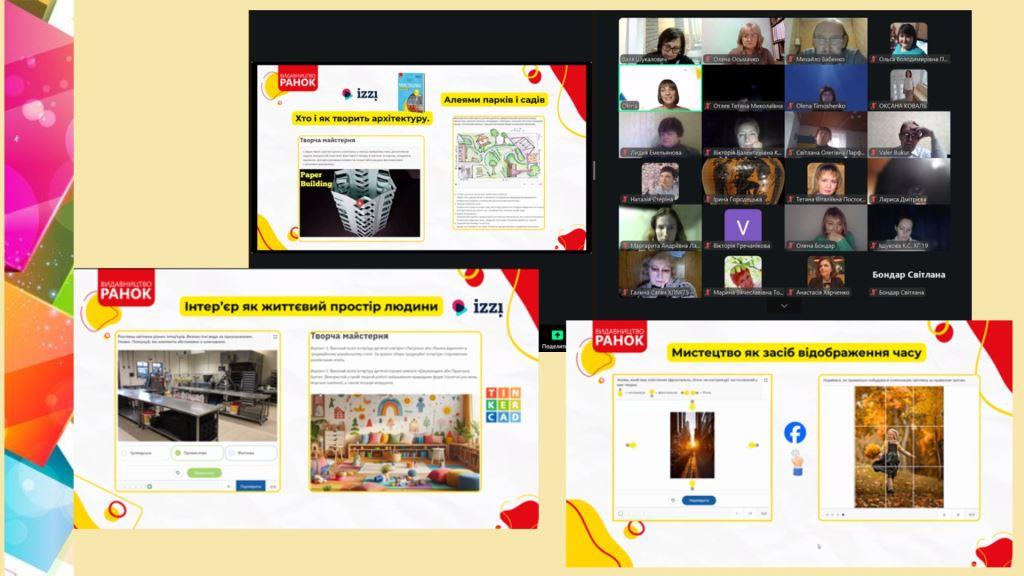This screenshot has width=1024, height=576.
Task: Expand the participant gallery with down chevron
Action: pyautogui.click(x=784, y=305)
